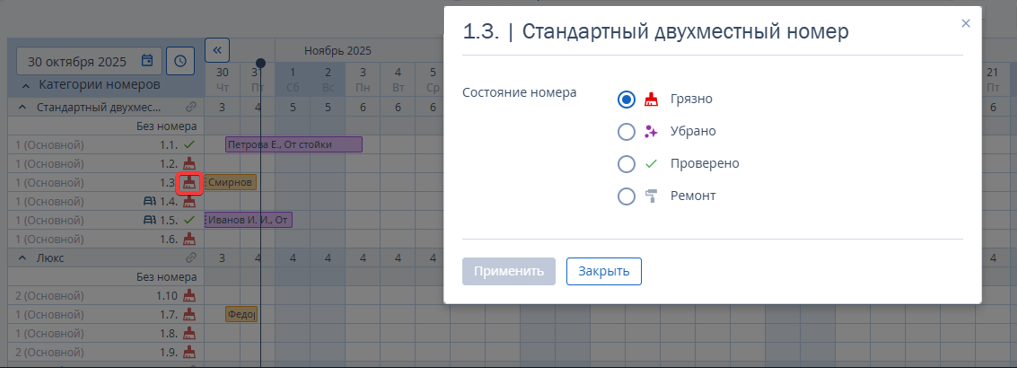Image resolution: width=1017 pixels, height=368 pixels.
Task: Click the 2 (Основной) label of room 1.10
Action: [50, 296]
